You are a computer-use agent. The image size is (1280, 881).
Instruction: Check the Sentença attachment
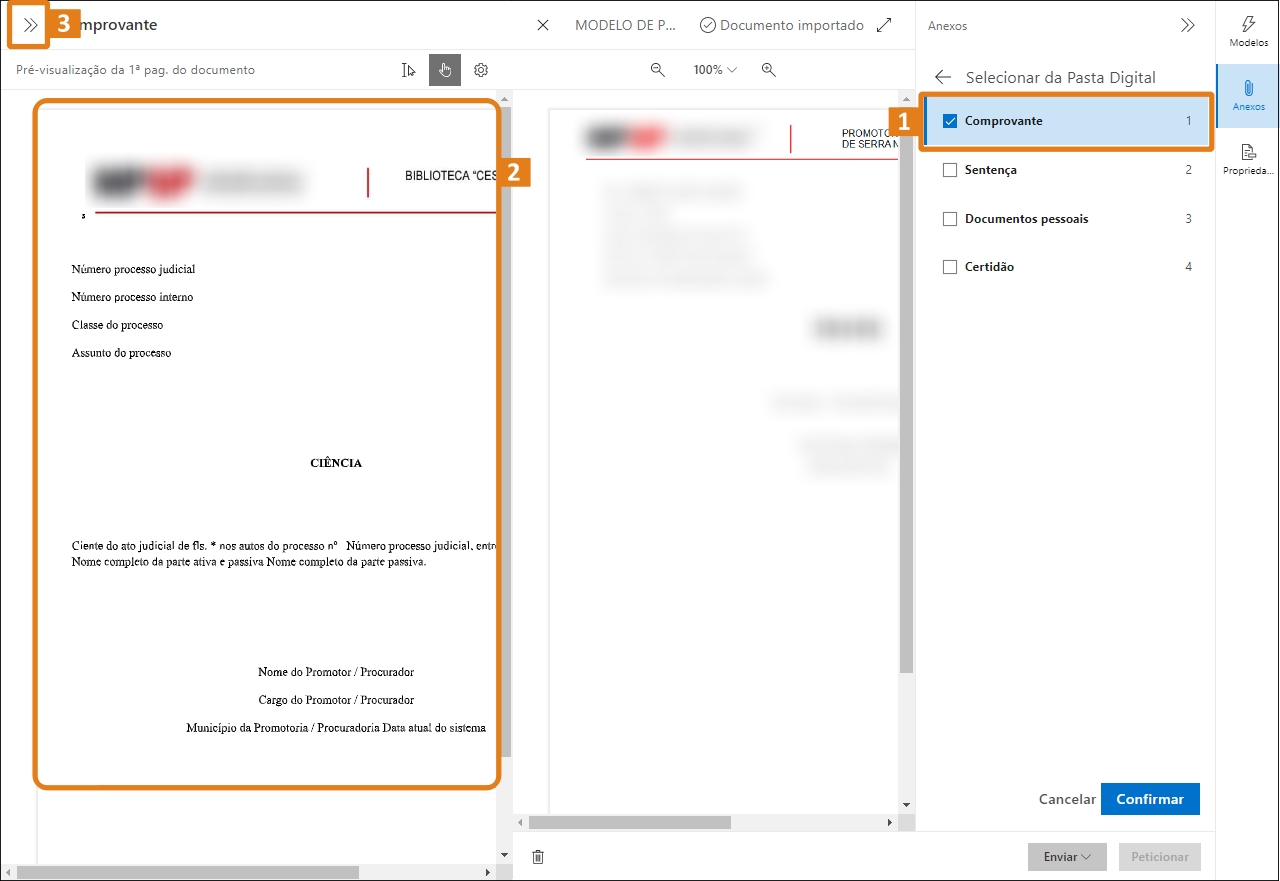click(949, 169)
